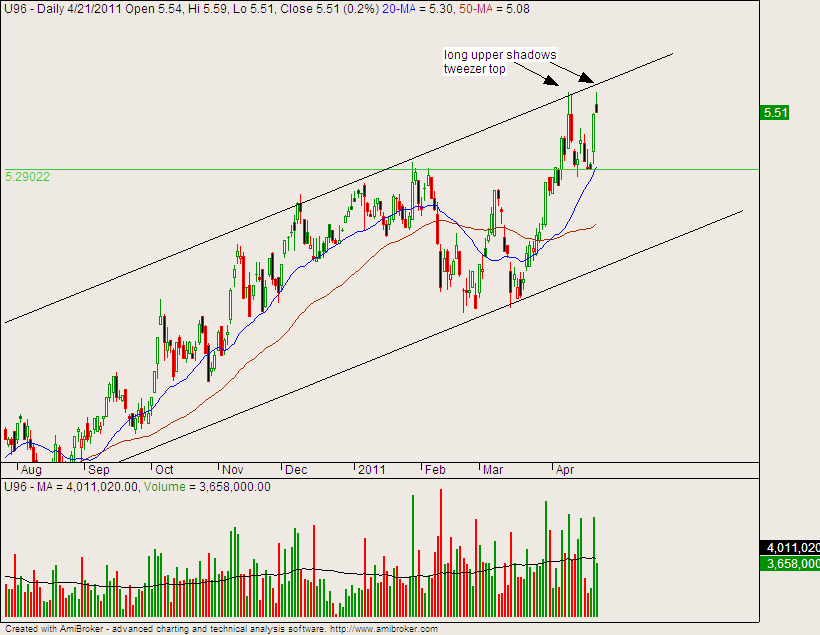Select the Aug label on the date axis
Image resolution: width=820 pixels, height=635 pixels.
point(31,469)
